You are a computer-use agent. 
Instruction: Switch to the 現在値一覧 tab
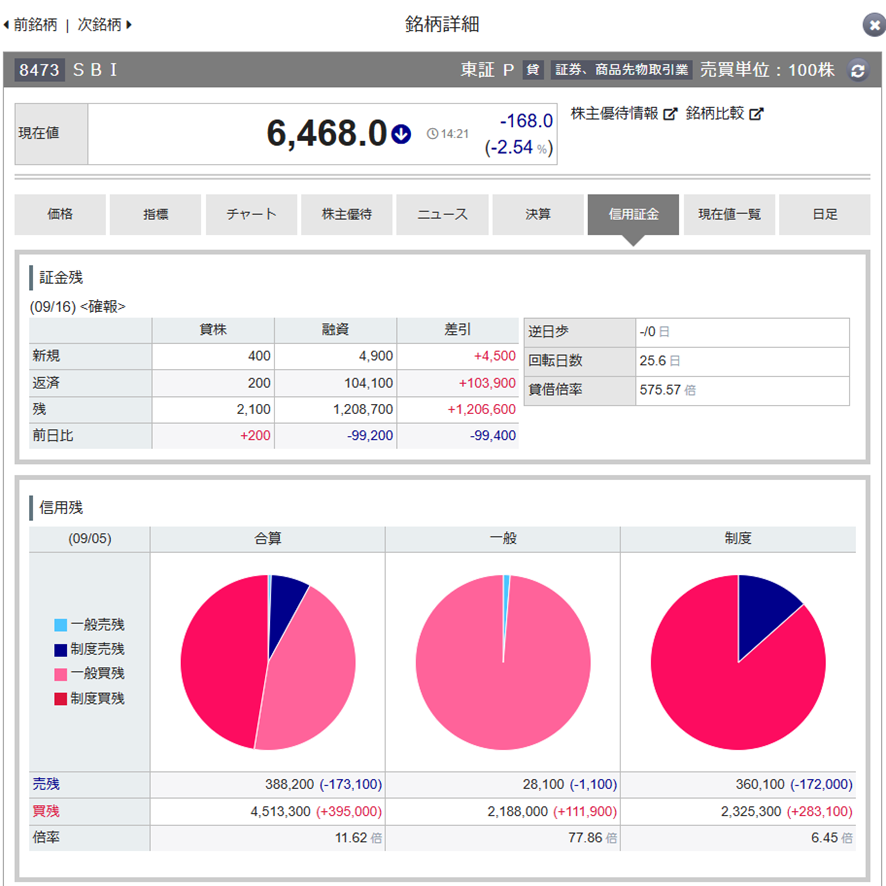(729, 214)
